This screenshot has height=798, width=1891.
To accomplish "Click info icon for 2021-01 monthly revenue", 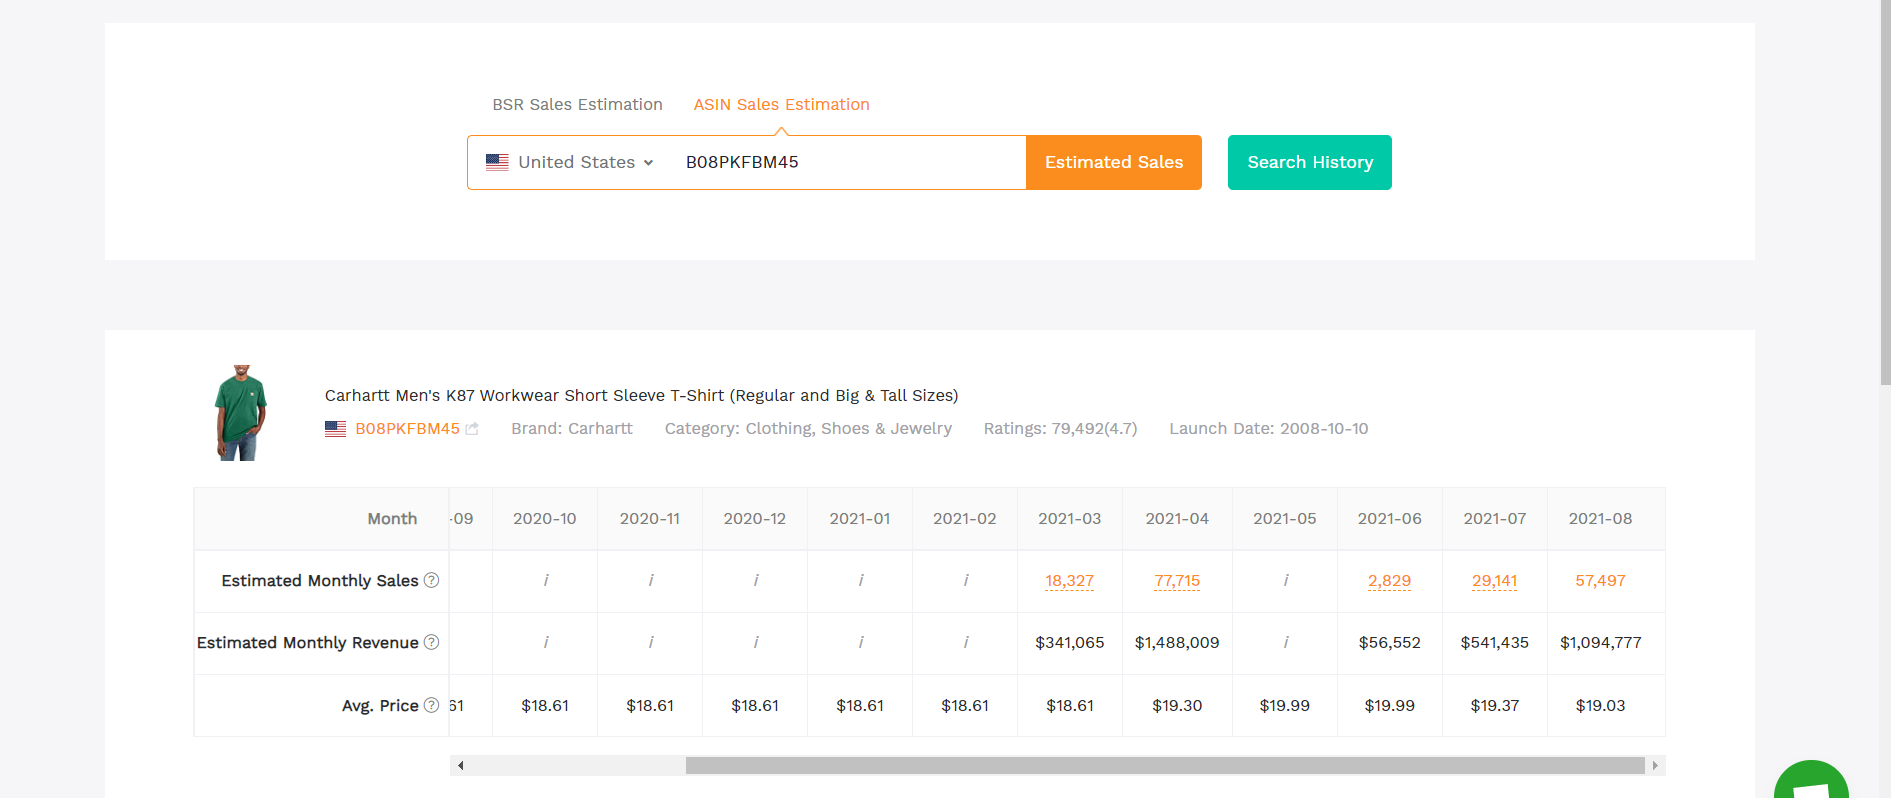I will pyautogui.click(x=861, y=642).
